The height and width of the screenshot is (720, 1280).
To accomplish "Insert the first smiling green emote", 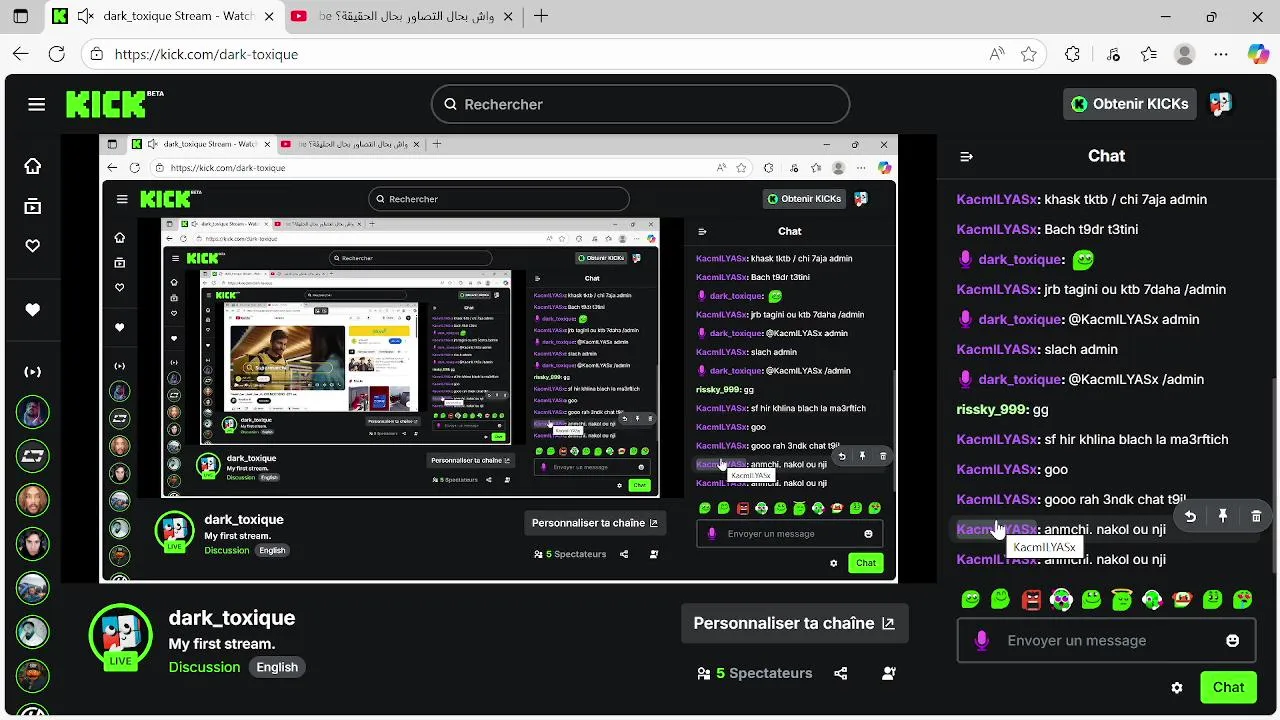I will 970,600.
